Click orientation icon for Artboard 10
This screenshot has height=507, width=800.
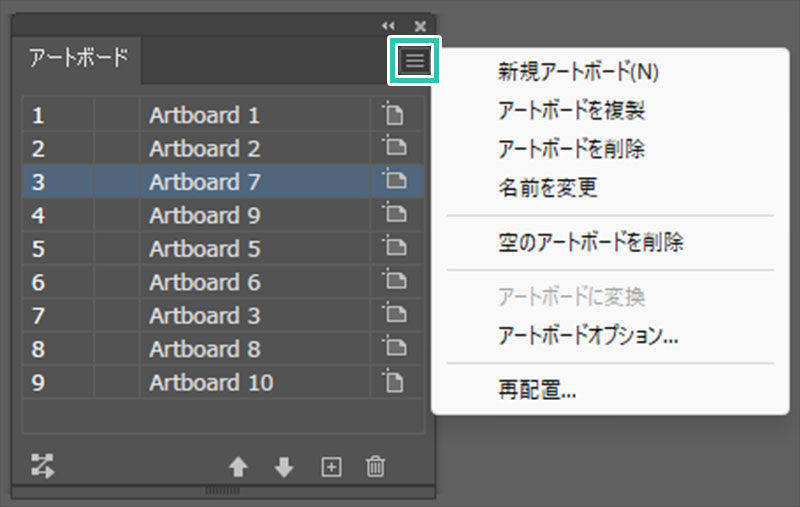(x=395, y=382)
